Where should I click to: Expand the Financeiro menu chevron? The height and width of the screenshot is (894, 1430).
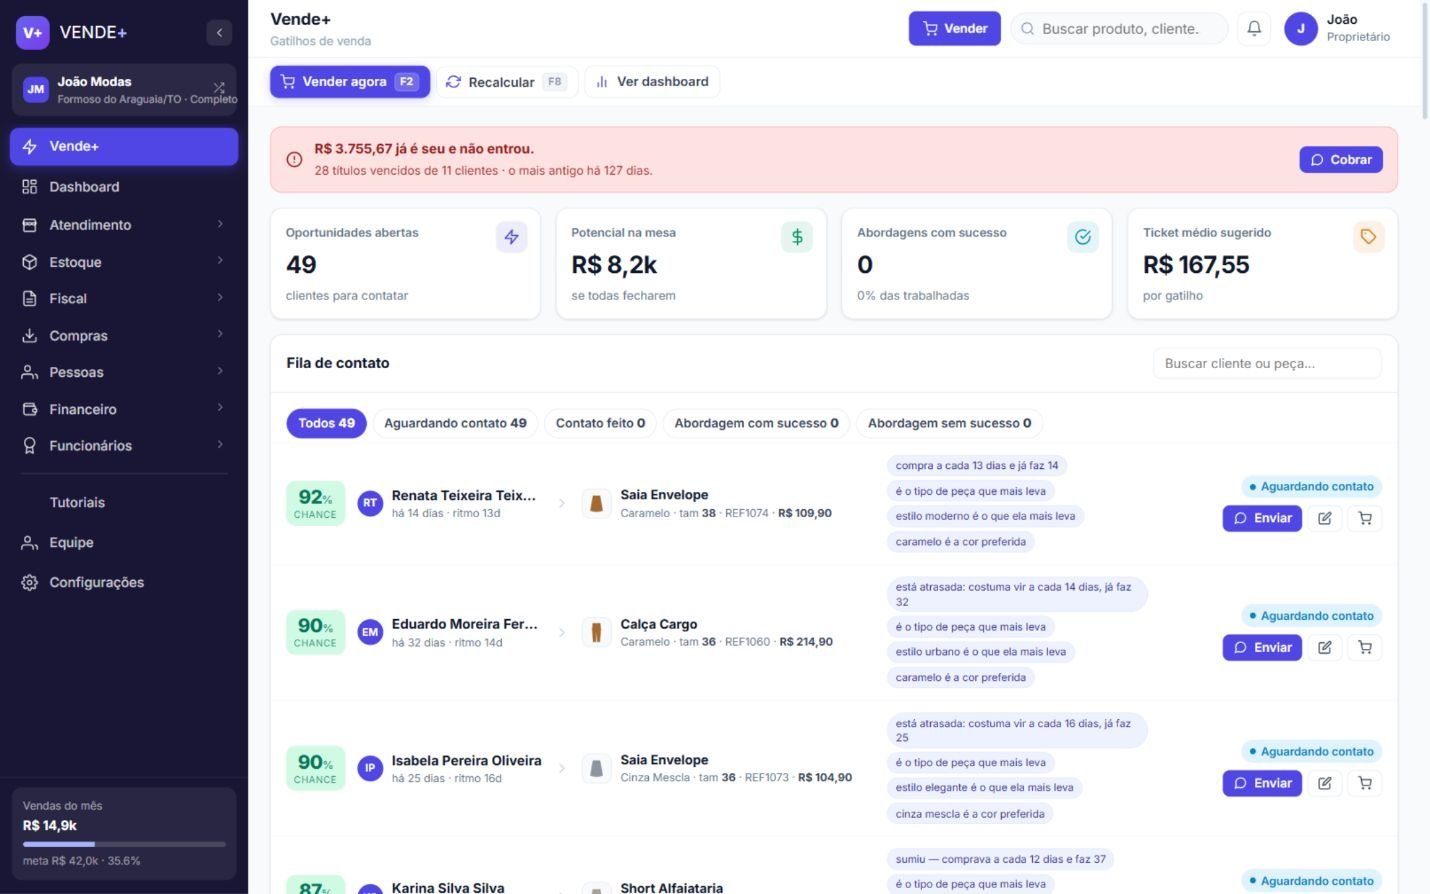[x=220, y=408]
